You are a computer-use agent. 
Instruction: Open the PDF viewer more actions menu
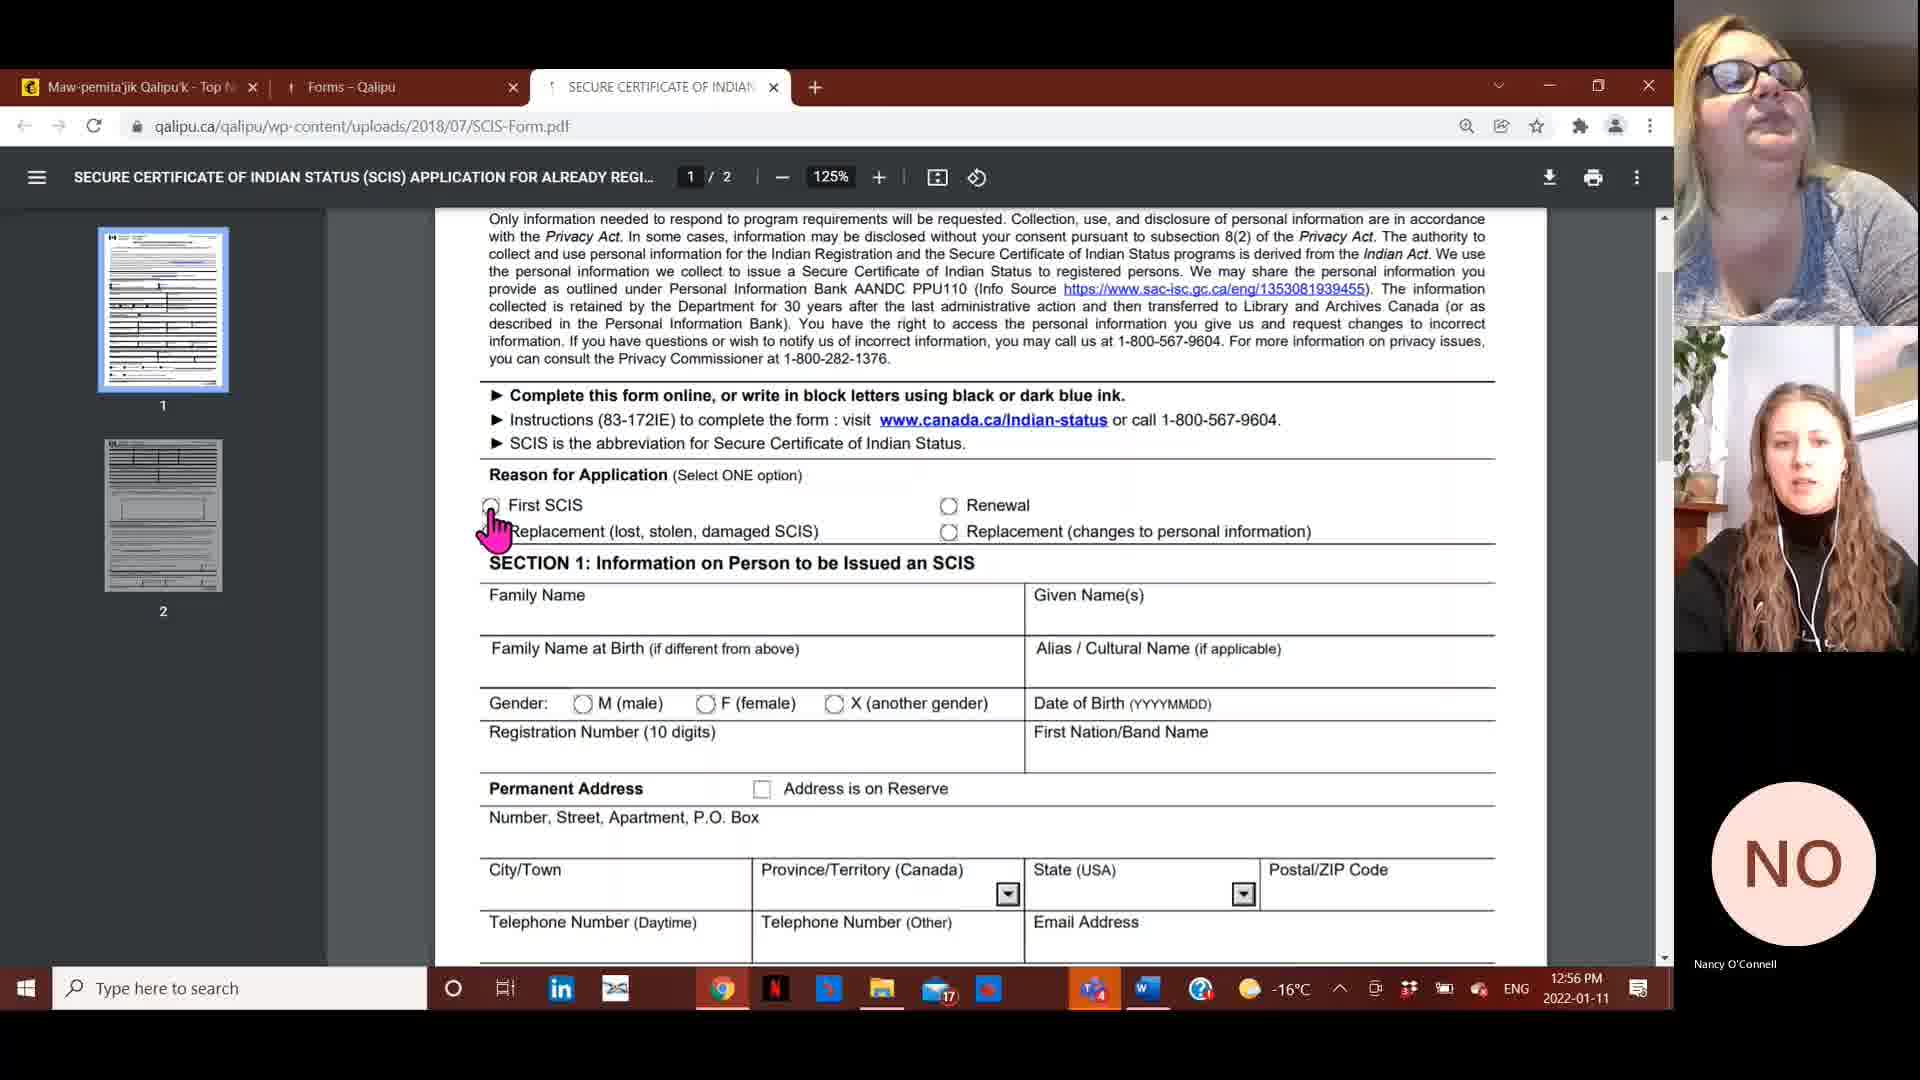pyautogui.click(x=1637, y=177)
